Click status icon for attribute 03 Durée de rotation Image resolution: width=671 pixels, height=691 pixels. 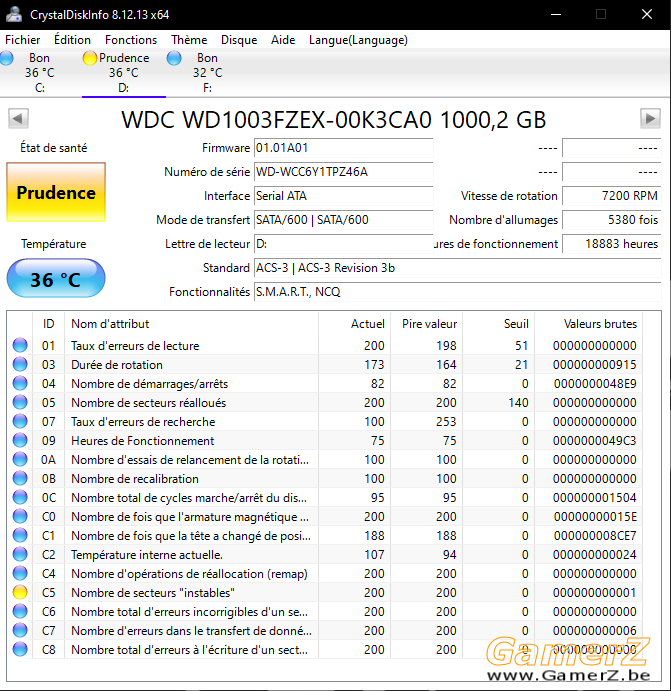[x=20, y=364]
